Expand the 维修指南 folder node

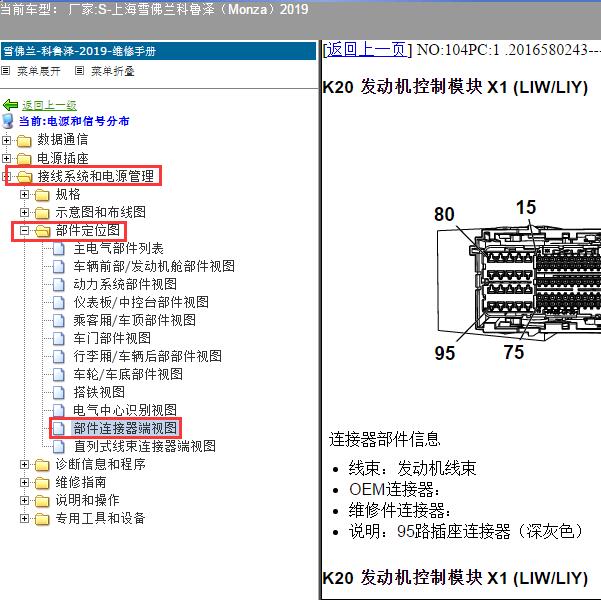(25, 482)
